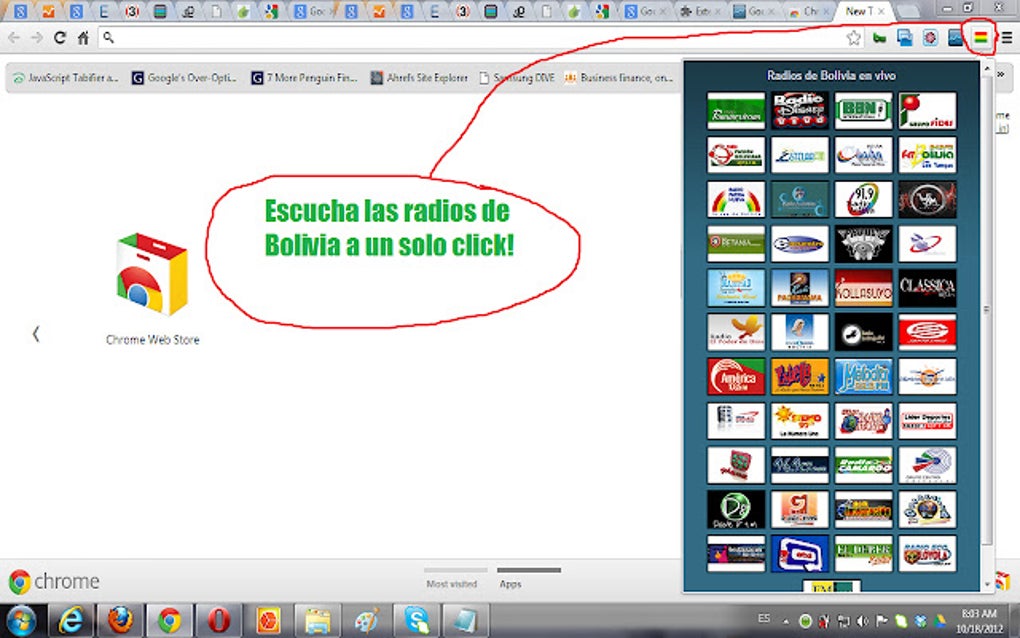Open the JavaScript Tabifier bookmark
The height and width of the screenshot is (638, 1020).
(66, 77)
